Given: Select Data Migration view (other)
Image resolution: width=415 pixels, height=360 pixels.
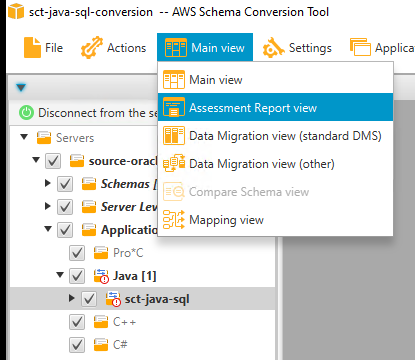Looking at the screenshot, I should click(x=275, y=164).
